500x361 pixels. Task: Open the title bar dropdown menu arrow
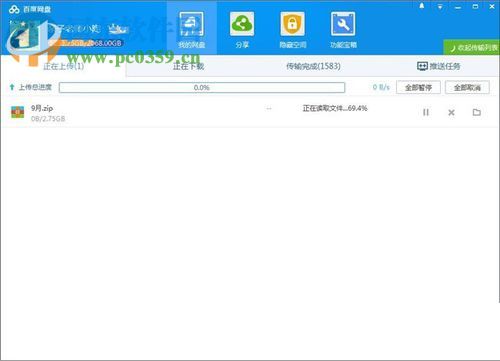[x=440, y=7]
